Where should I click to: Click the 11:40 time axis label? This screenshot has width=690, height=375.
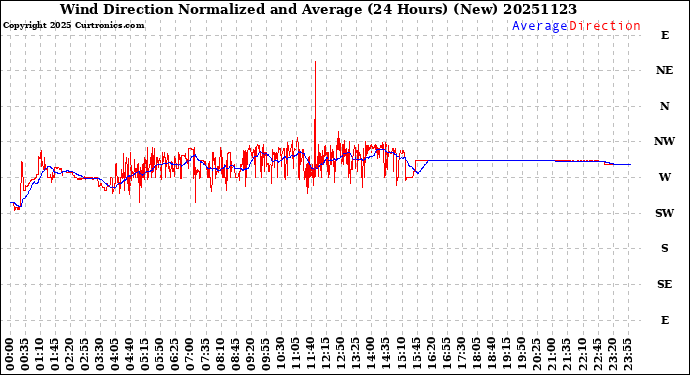click(x=311, y=354)
